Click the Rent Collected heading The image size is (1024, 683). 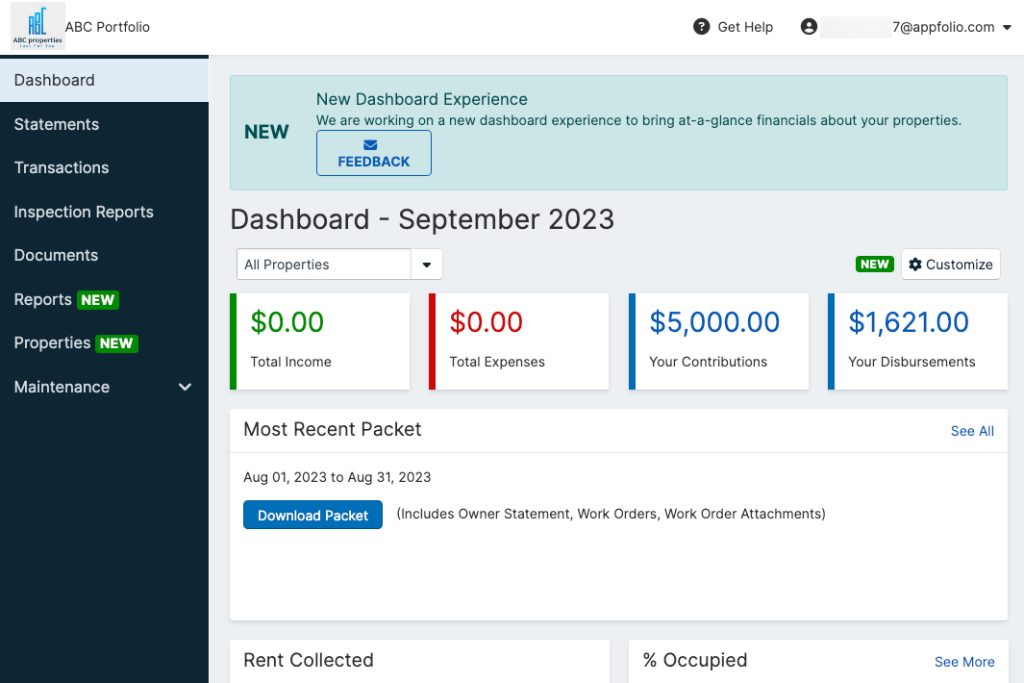click(x=308, y=660)
